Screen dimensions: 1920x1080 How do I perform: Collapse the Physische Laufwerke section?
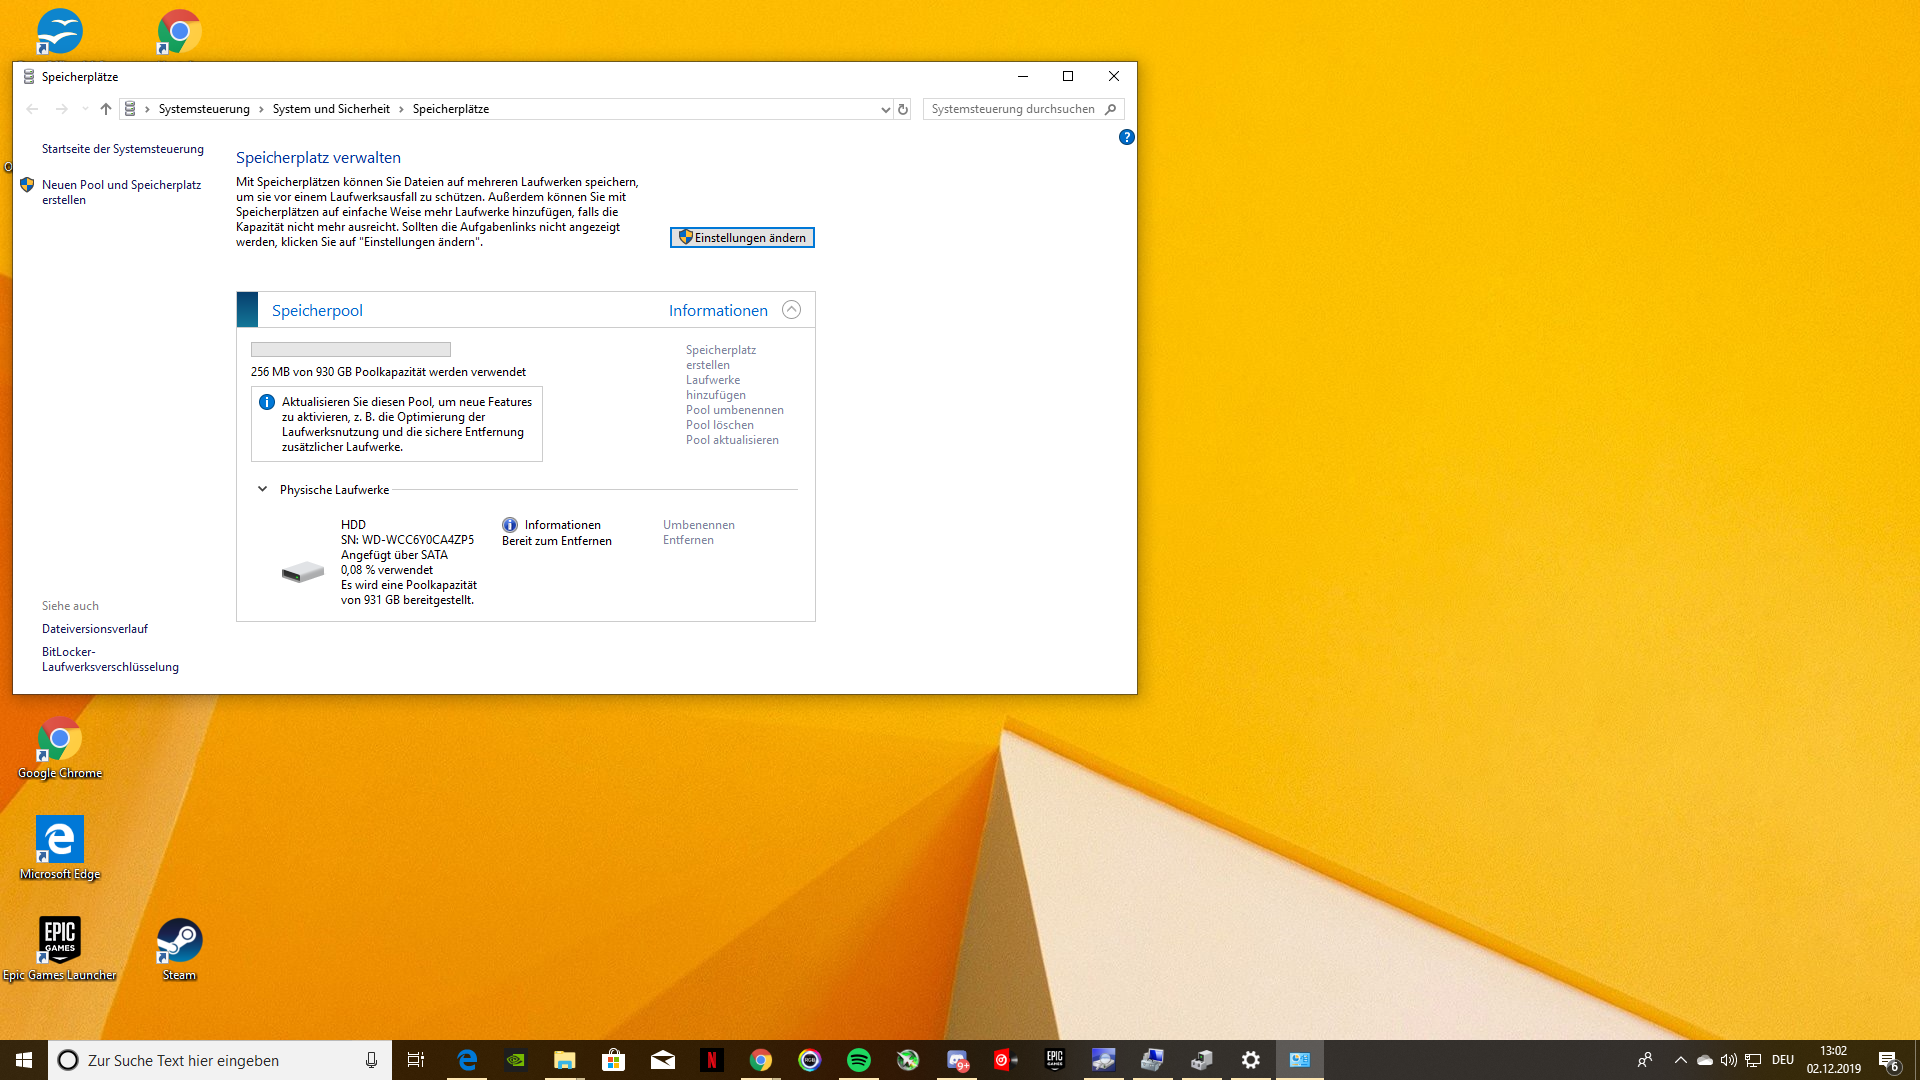[x=262, y=489]
